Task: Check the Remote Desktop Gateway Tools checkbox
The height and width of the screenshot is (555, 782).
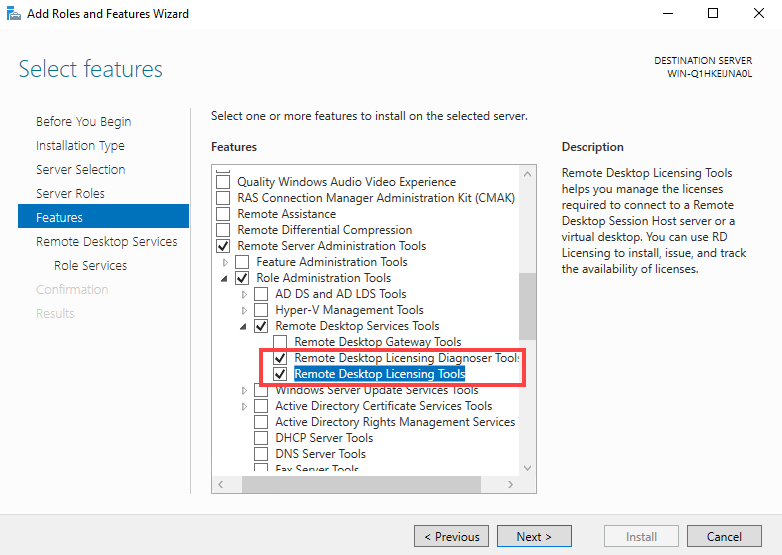Action: (x=280, y=342)
